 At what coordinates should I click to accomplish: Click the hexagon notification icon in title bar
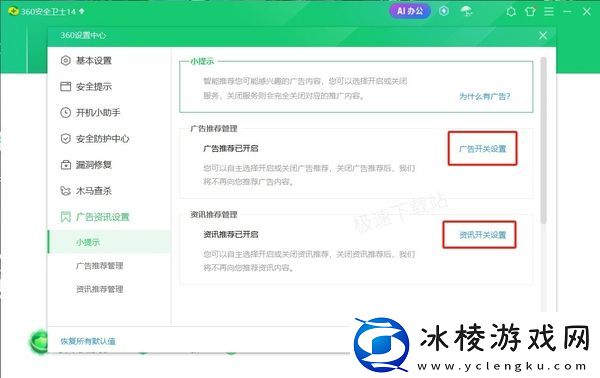(511, 12)
